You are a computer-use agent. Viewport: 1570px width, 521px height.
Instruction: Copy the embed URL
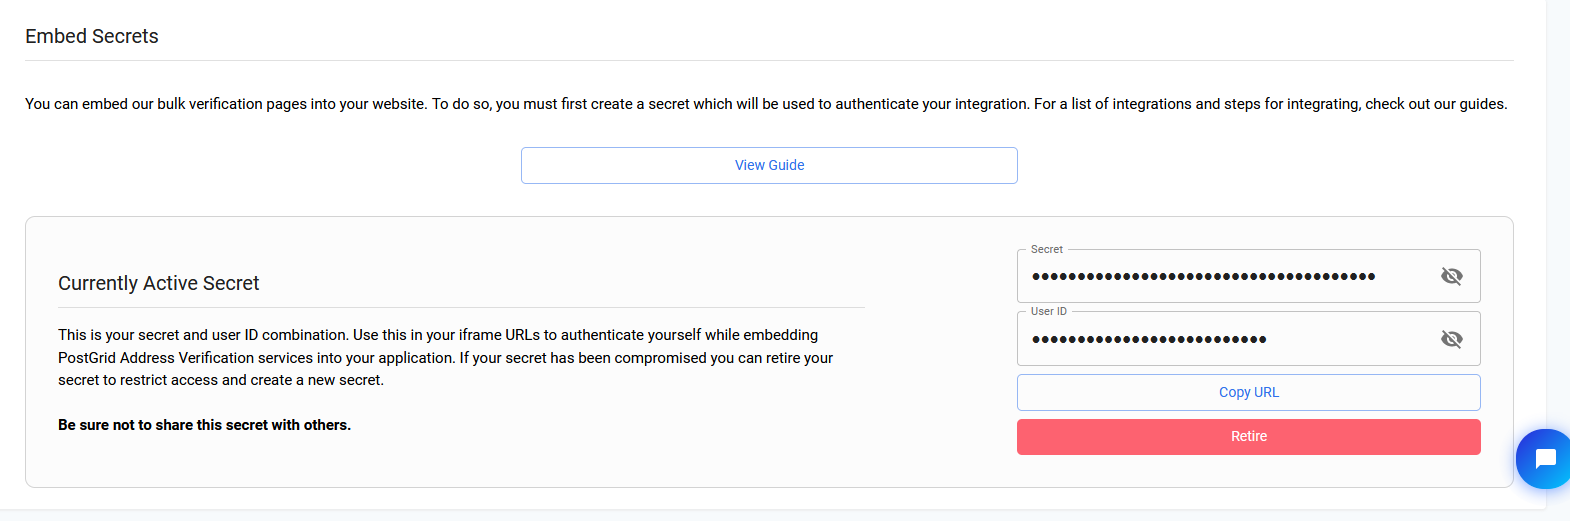tap(1248, 392)
